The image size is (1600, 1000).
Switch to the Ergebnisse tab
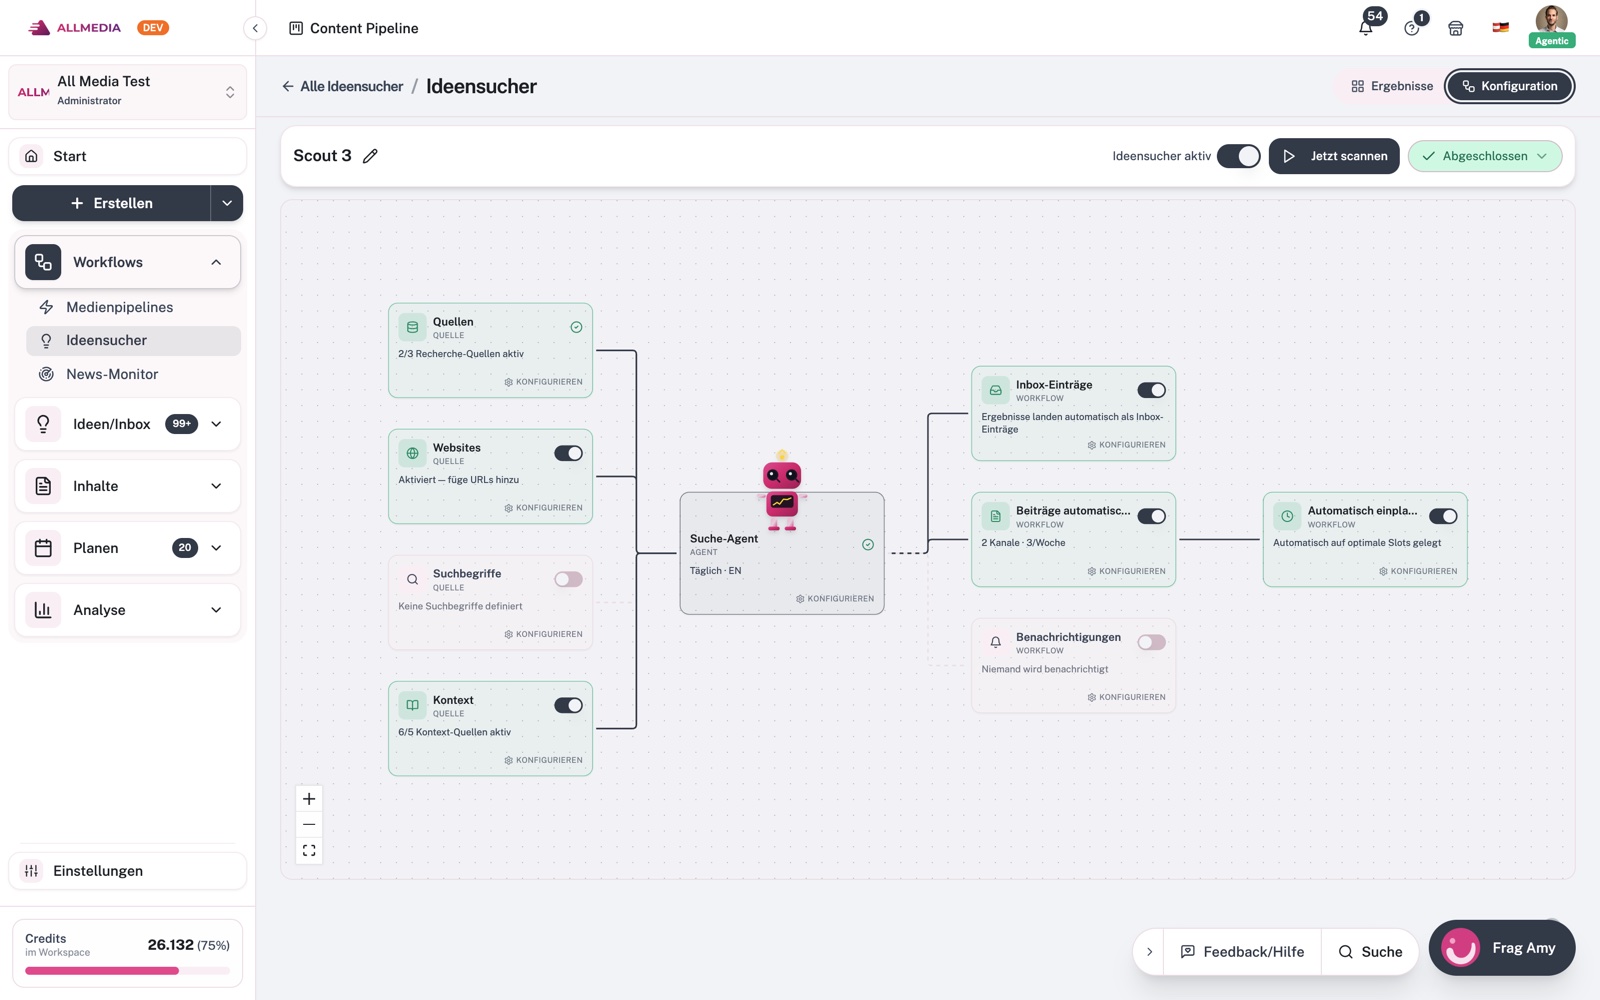[1391, 86]
